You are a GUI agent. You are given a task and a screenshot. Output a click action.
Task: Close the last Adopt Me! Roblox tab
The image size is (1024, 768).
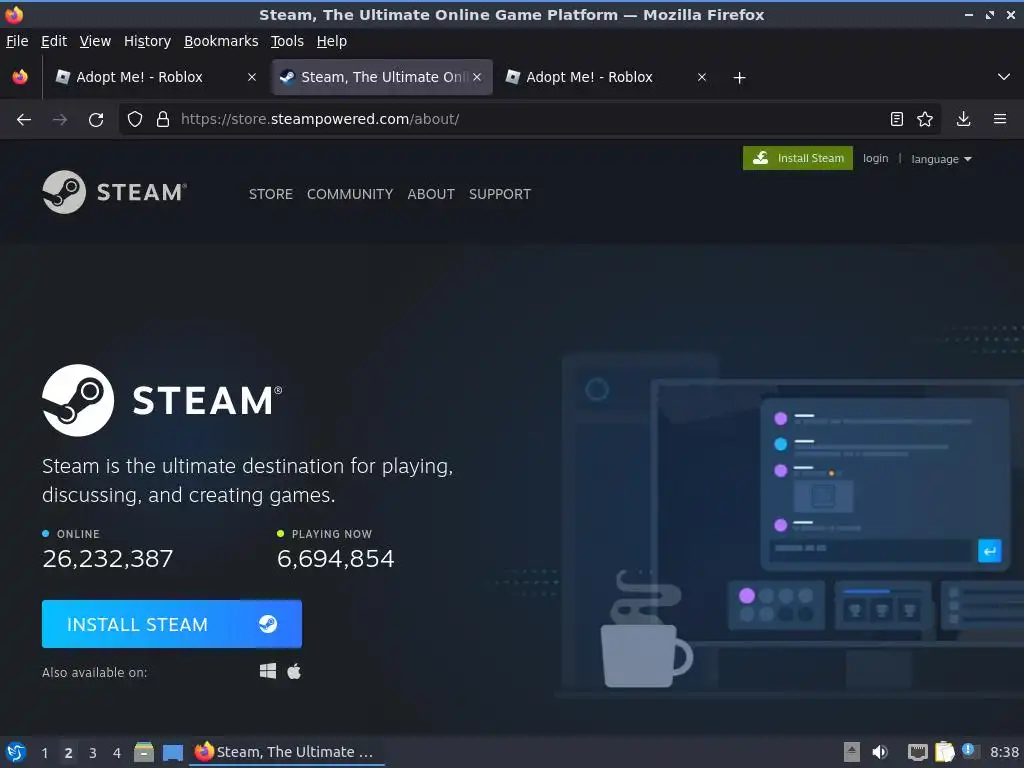(x=701, y=77)
